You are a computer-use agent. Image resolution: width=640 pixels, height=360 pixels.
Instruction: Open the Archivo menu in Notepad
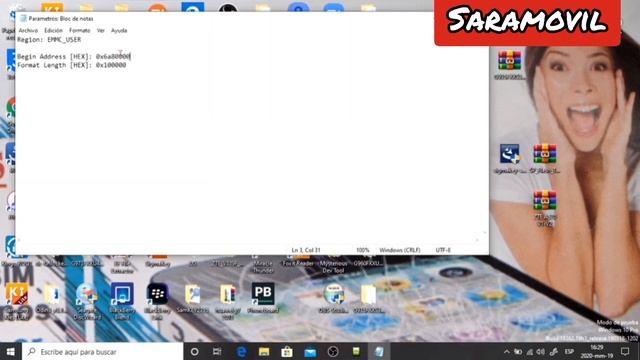[28, 30]
